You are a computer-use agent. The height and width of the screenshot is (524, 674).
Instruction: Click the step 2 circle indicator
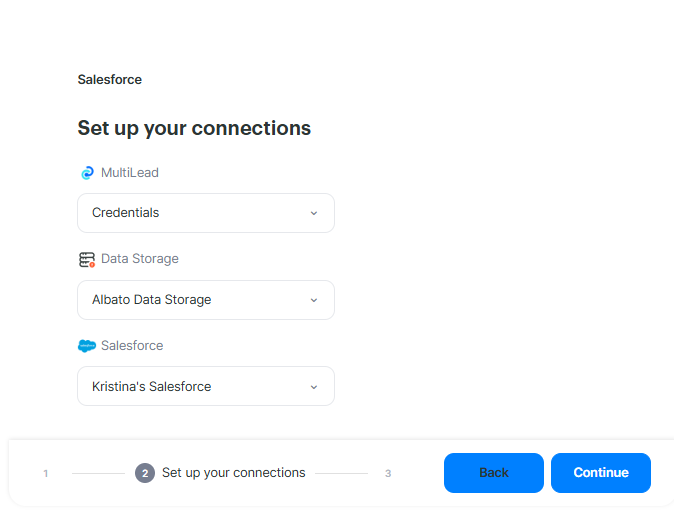pos(145,473)
